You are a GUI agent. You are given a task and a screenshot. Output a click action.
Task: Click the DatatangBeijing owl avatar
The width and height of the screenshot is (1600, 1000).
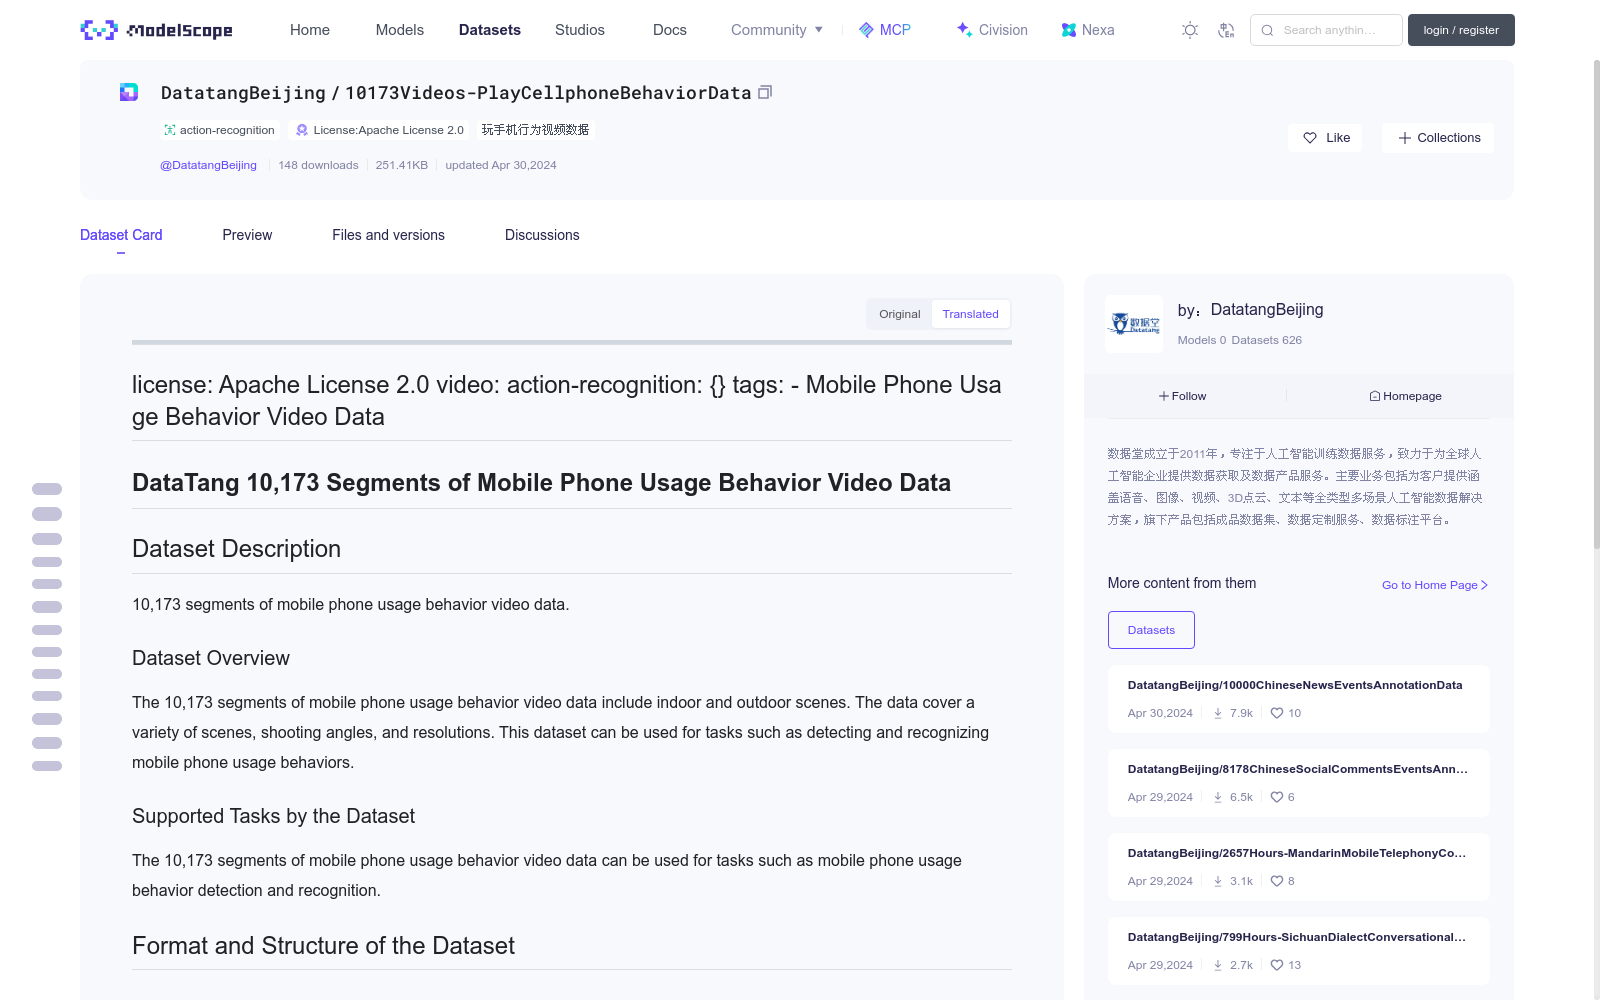pyautogui.click(x=1134, y=324)
